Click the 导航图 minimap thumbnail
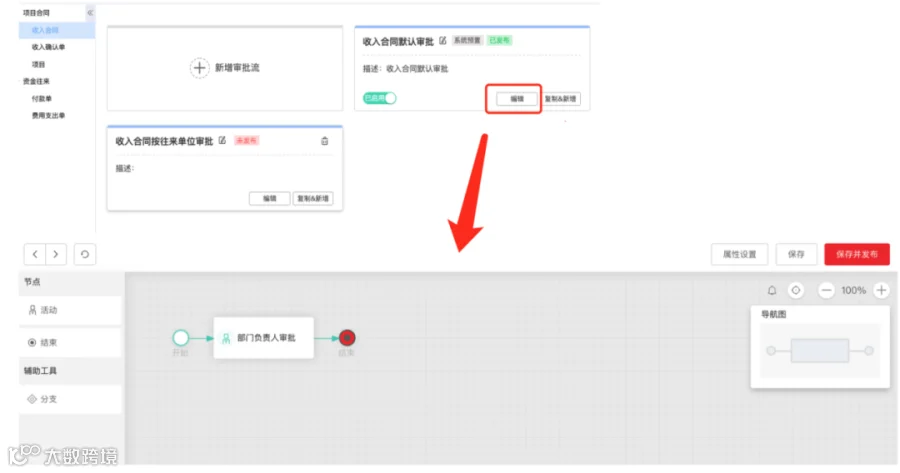900x473 pixels. (x=820, y=351)
